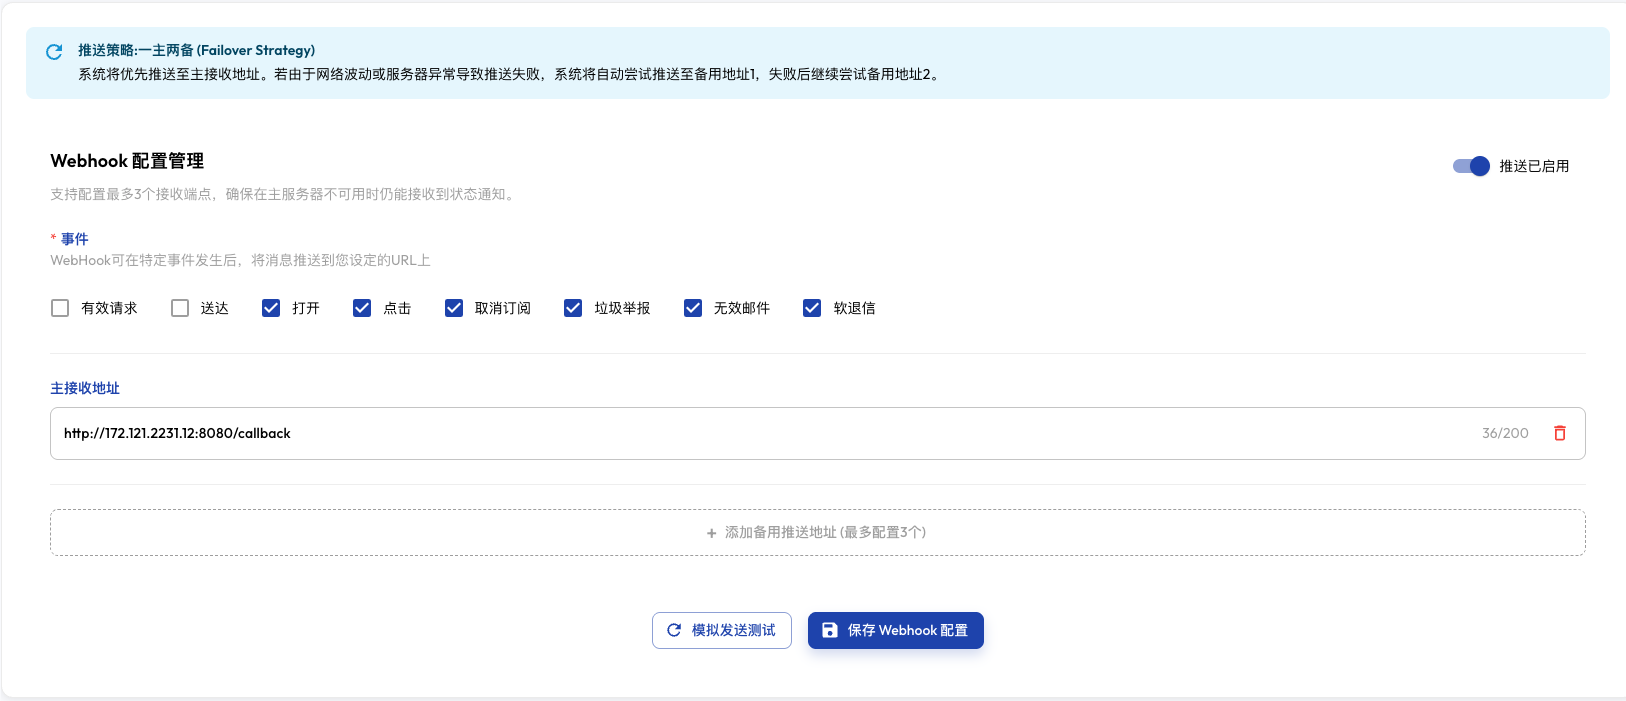Deselect the 垃圾举报 event checkbox
The width and height of the screenshot is (1626, 701).
(573, 308)
